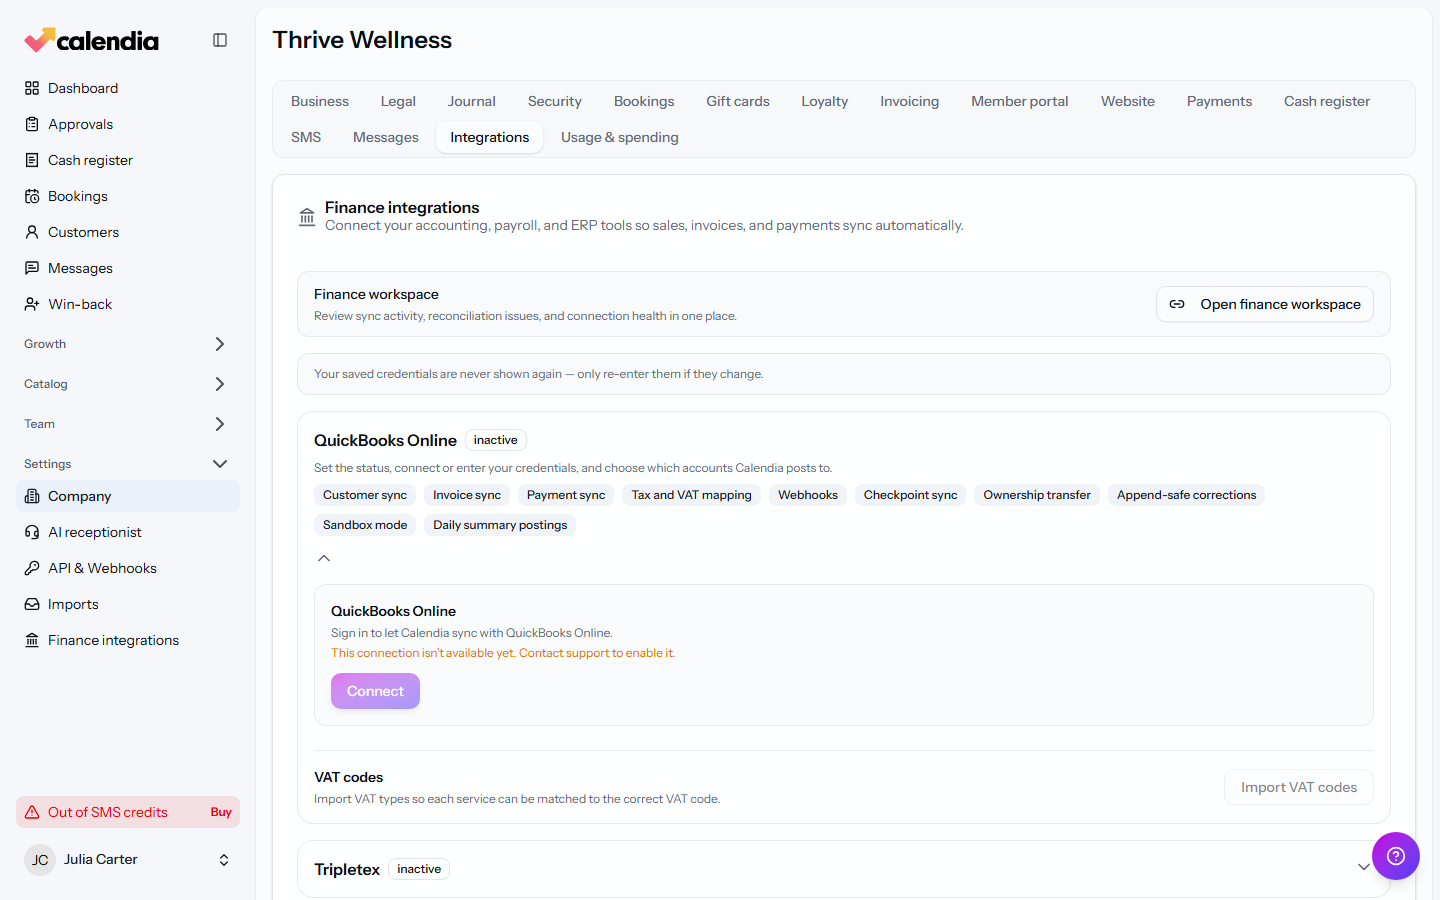The image size is (1440, 900).
Task: Click the help question-mark button
Action: pos(1396,856)
